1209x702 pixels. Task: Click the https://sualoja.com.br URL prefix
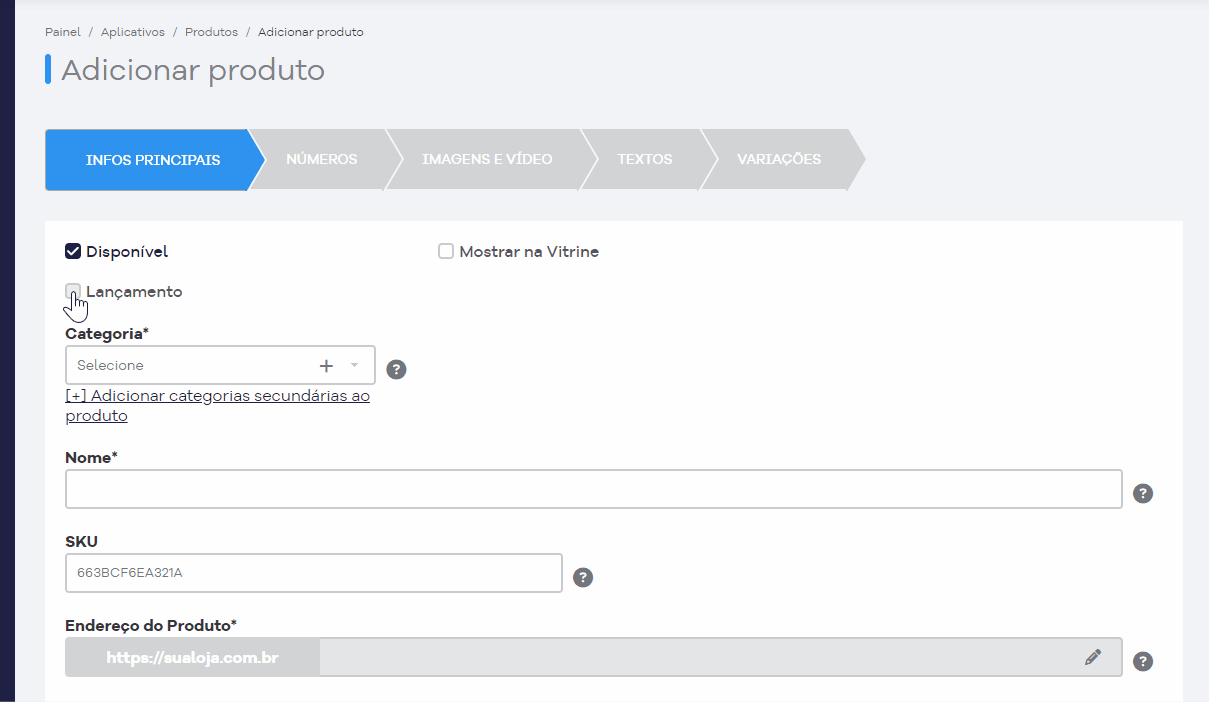[192, 657]
